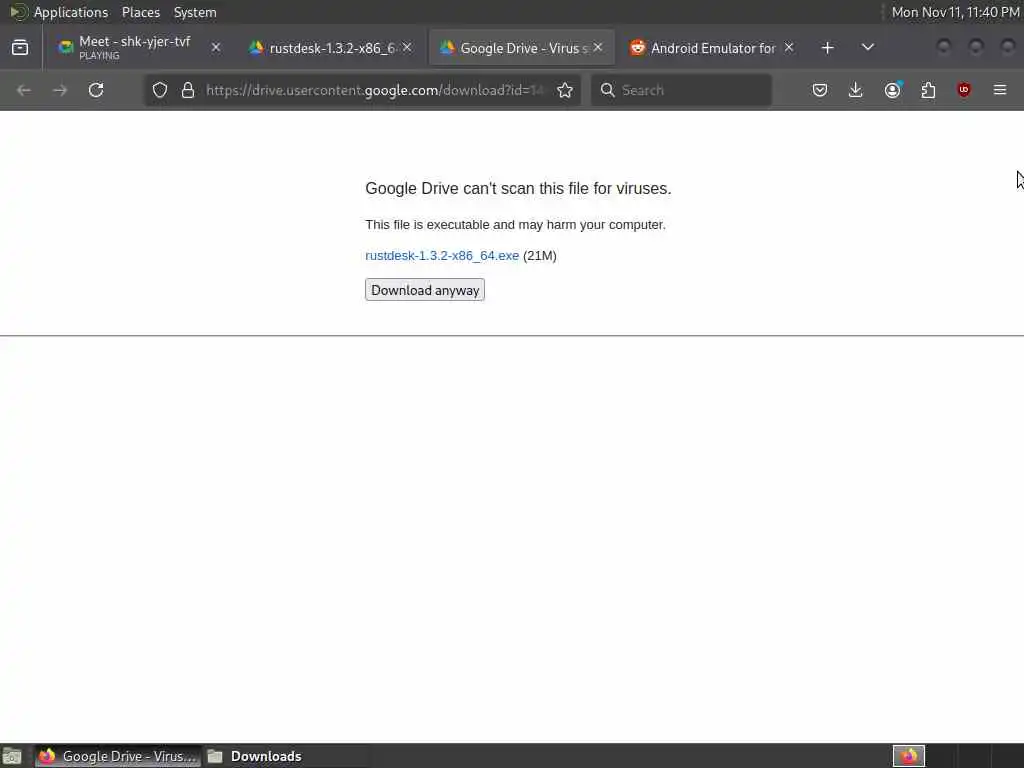Reload the current page

(96, 90)
